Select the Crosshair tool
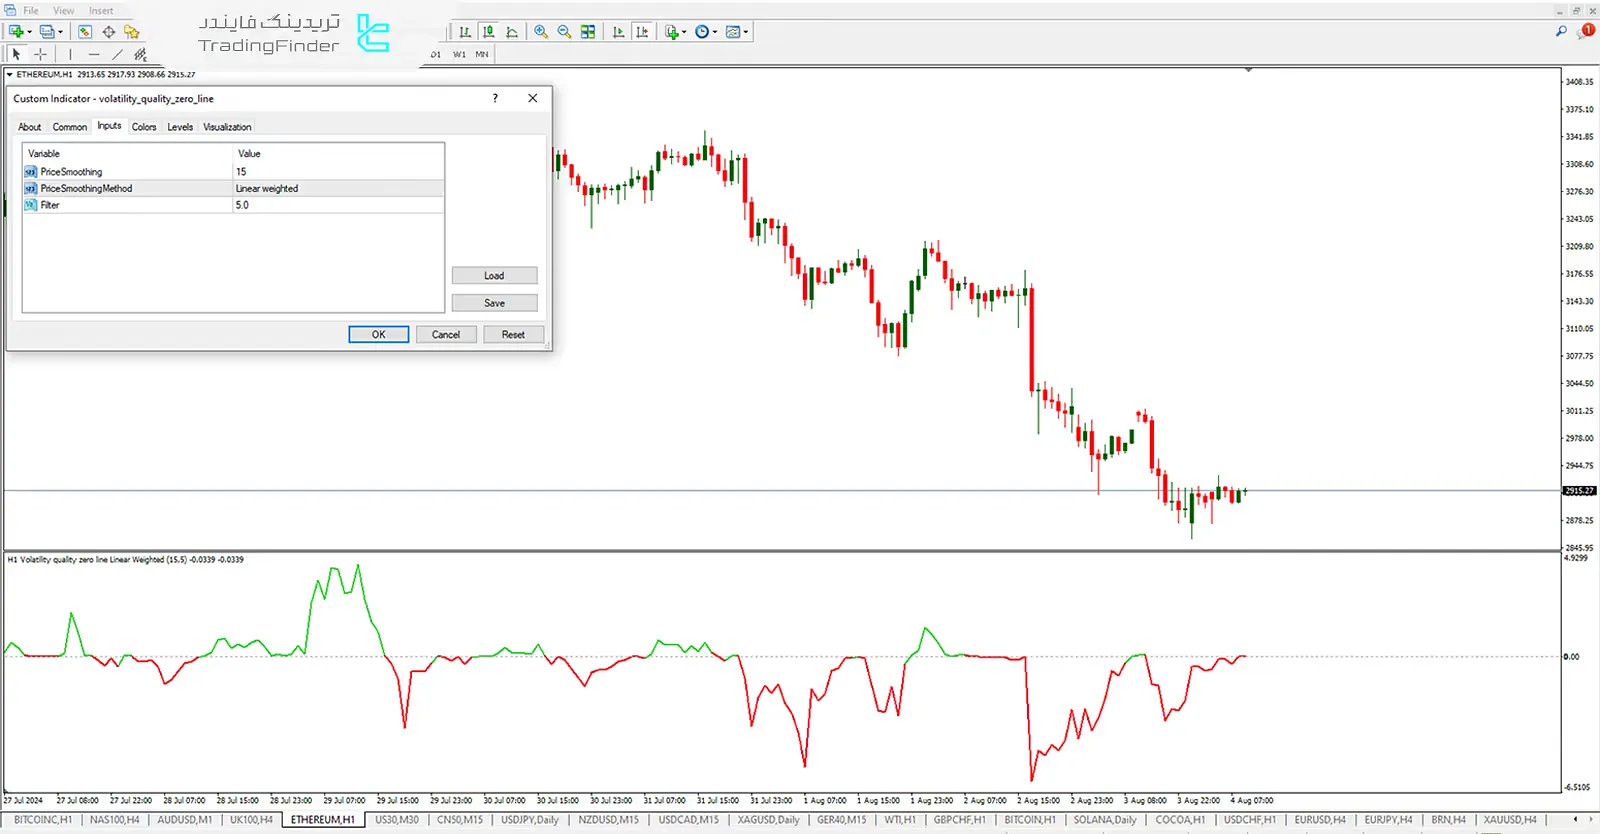 (x=41, y=55)
